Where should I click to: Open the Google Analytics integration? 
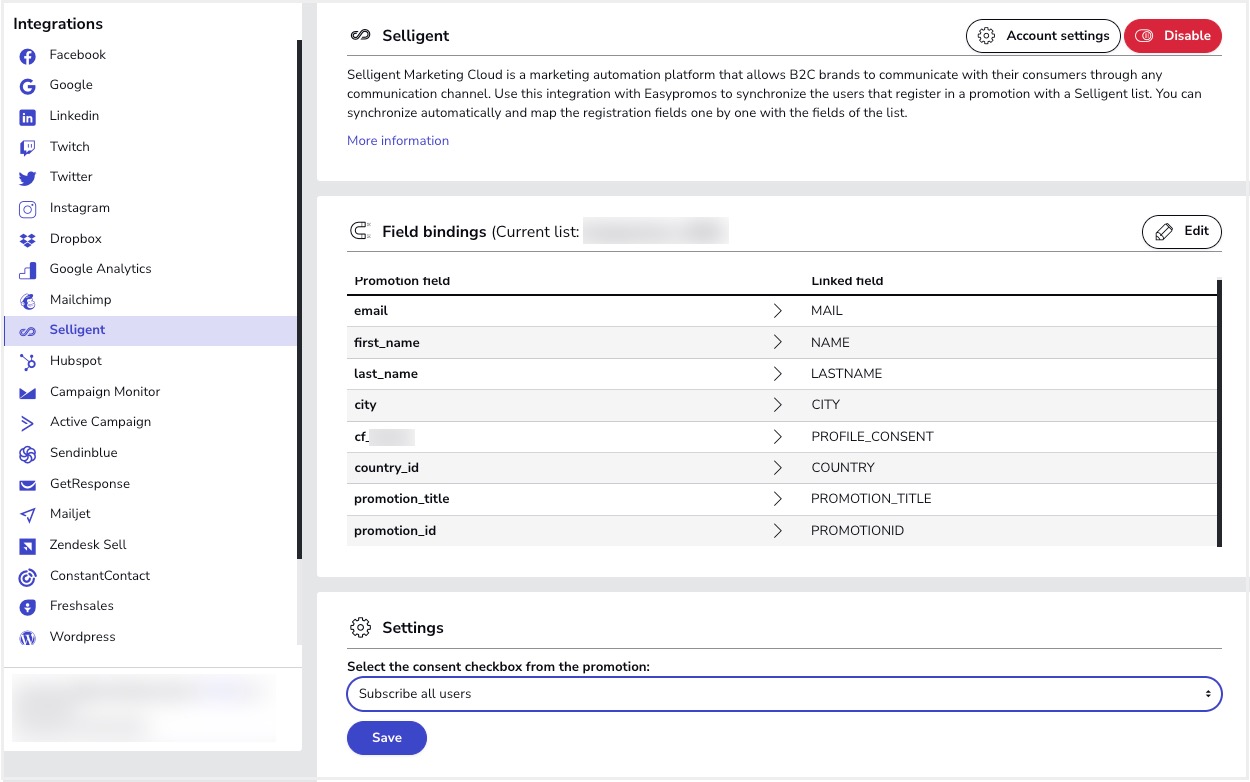coord(101,269)
